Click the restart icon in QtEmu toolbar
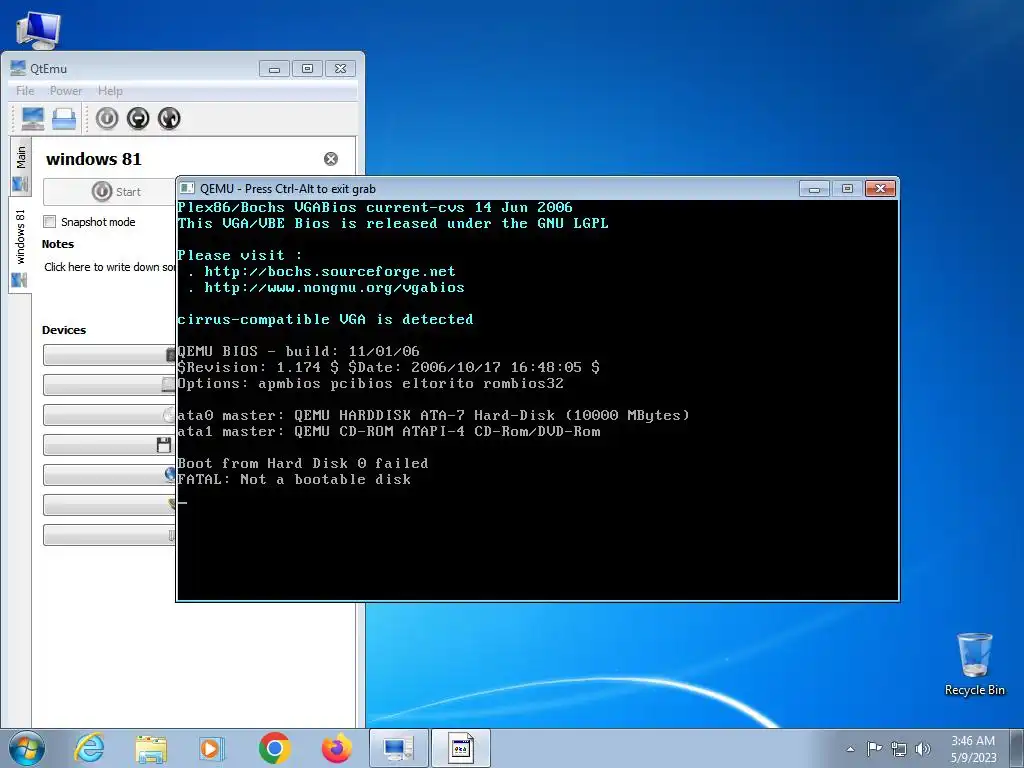The width and height of the screenshot is (1024, 768). (x=169, y=118)
